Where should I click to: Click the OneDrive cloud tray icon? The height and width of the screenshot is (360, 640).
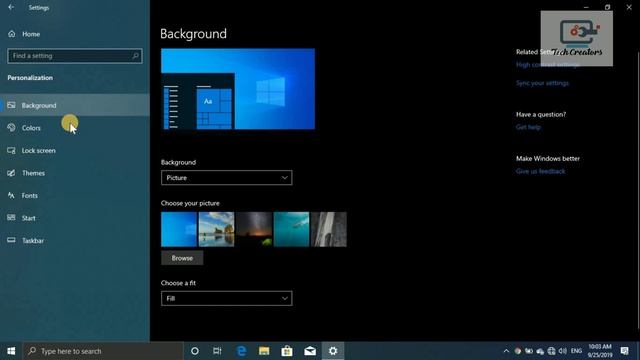(540, 351)
